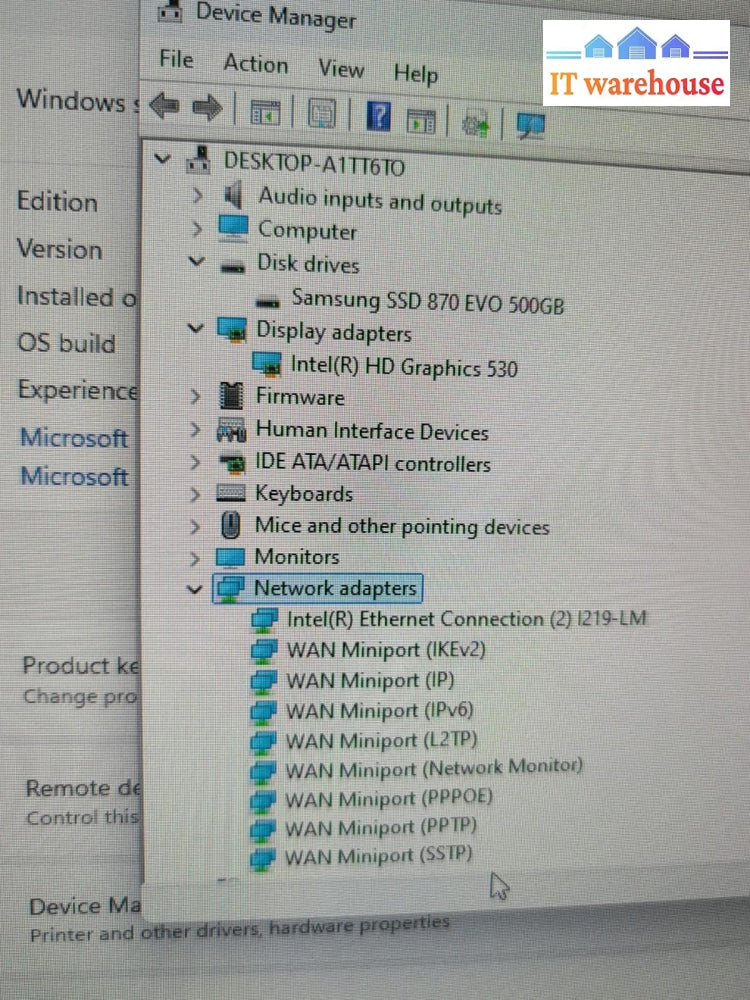Expand the Keyboards category
Image resolution: width=750 pixels, height=1000 pixels.
[x=195, y=494]
